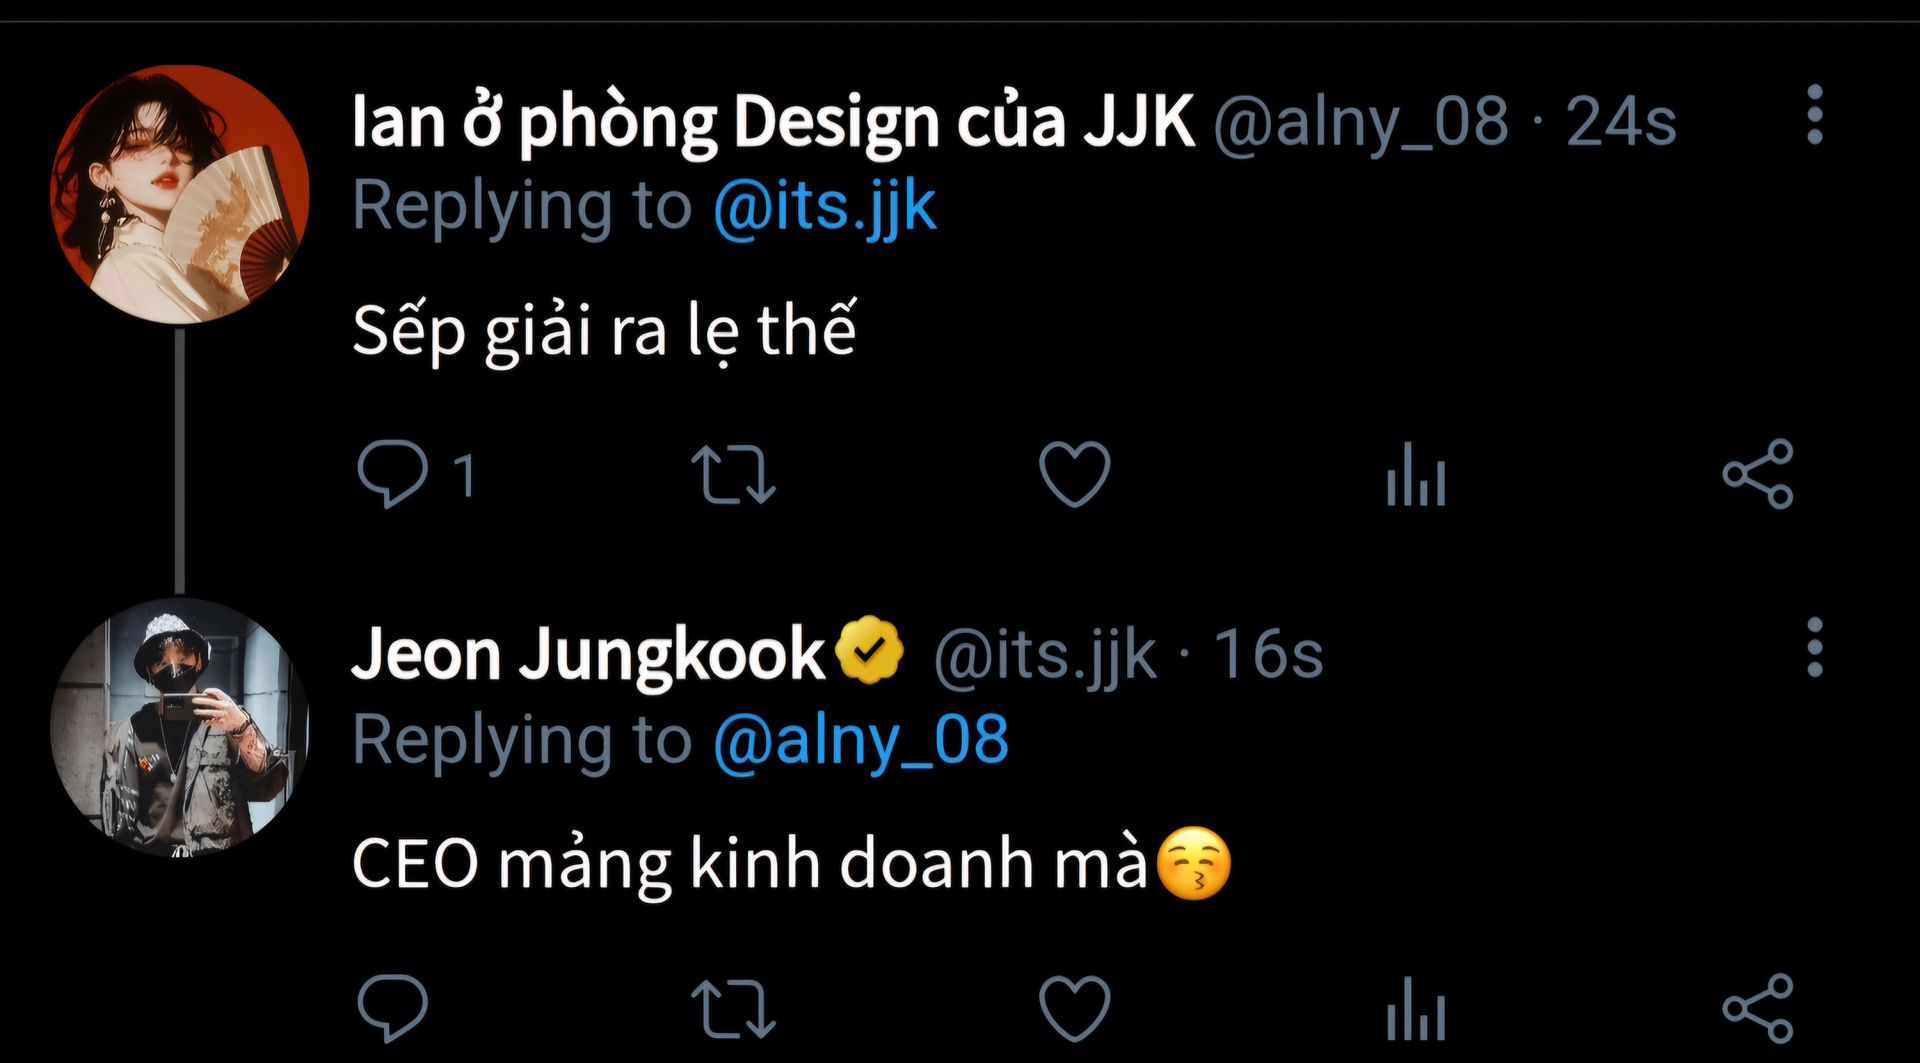This screenshot has width=1920, height=1063.
Task: Retweet Jeon Jungkook's reply
Action: [733, 1007]
